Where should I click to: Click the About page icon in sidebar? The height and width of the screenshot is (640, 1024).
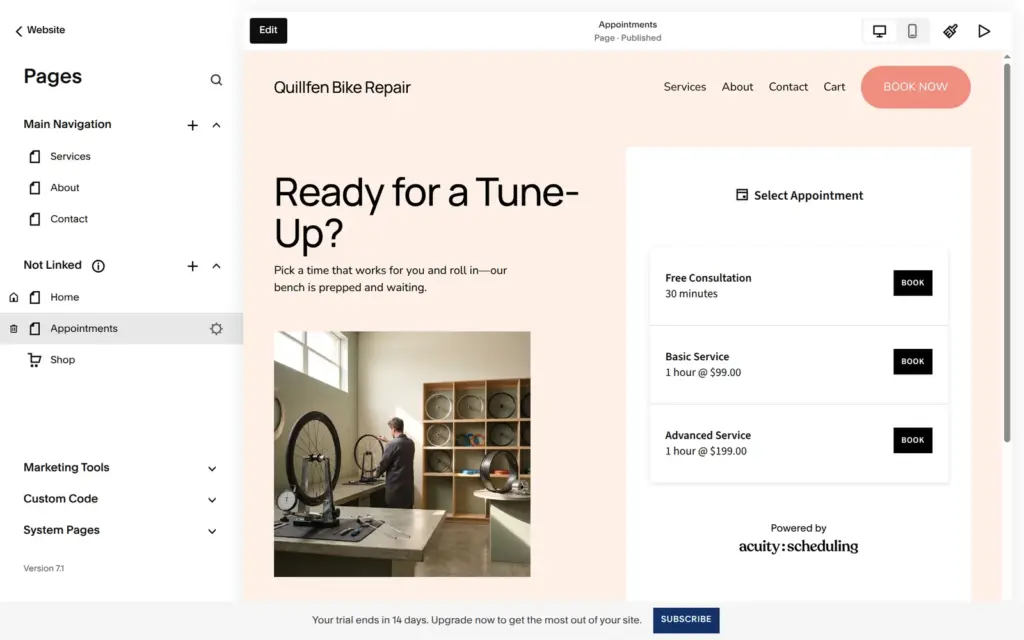click(35, 187)
